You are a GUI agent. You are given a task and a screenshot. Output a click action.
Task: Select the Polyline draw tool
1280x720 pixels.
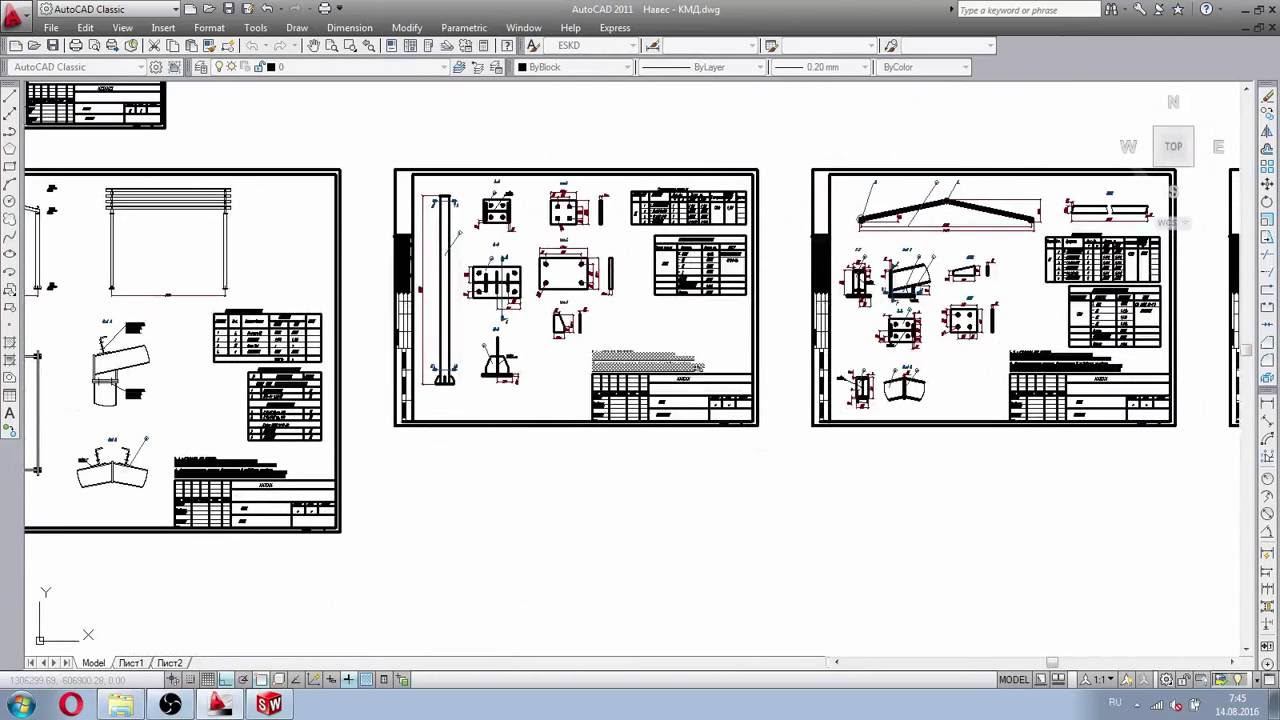(x=10, y=131)
